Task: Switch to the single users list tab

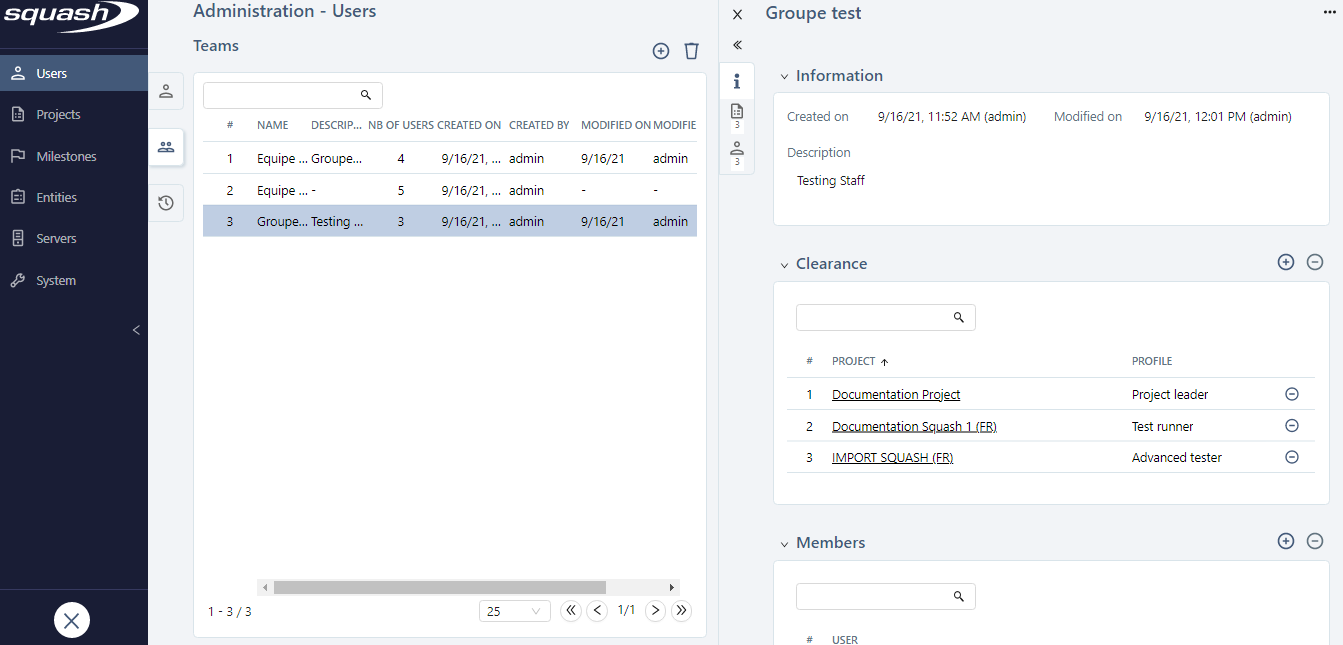Action: pos(166,91)
